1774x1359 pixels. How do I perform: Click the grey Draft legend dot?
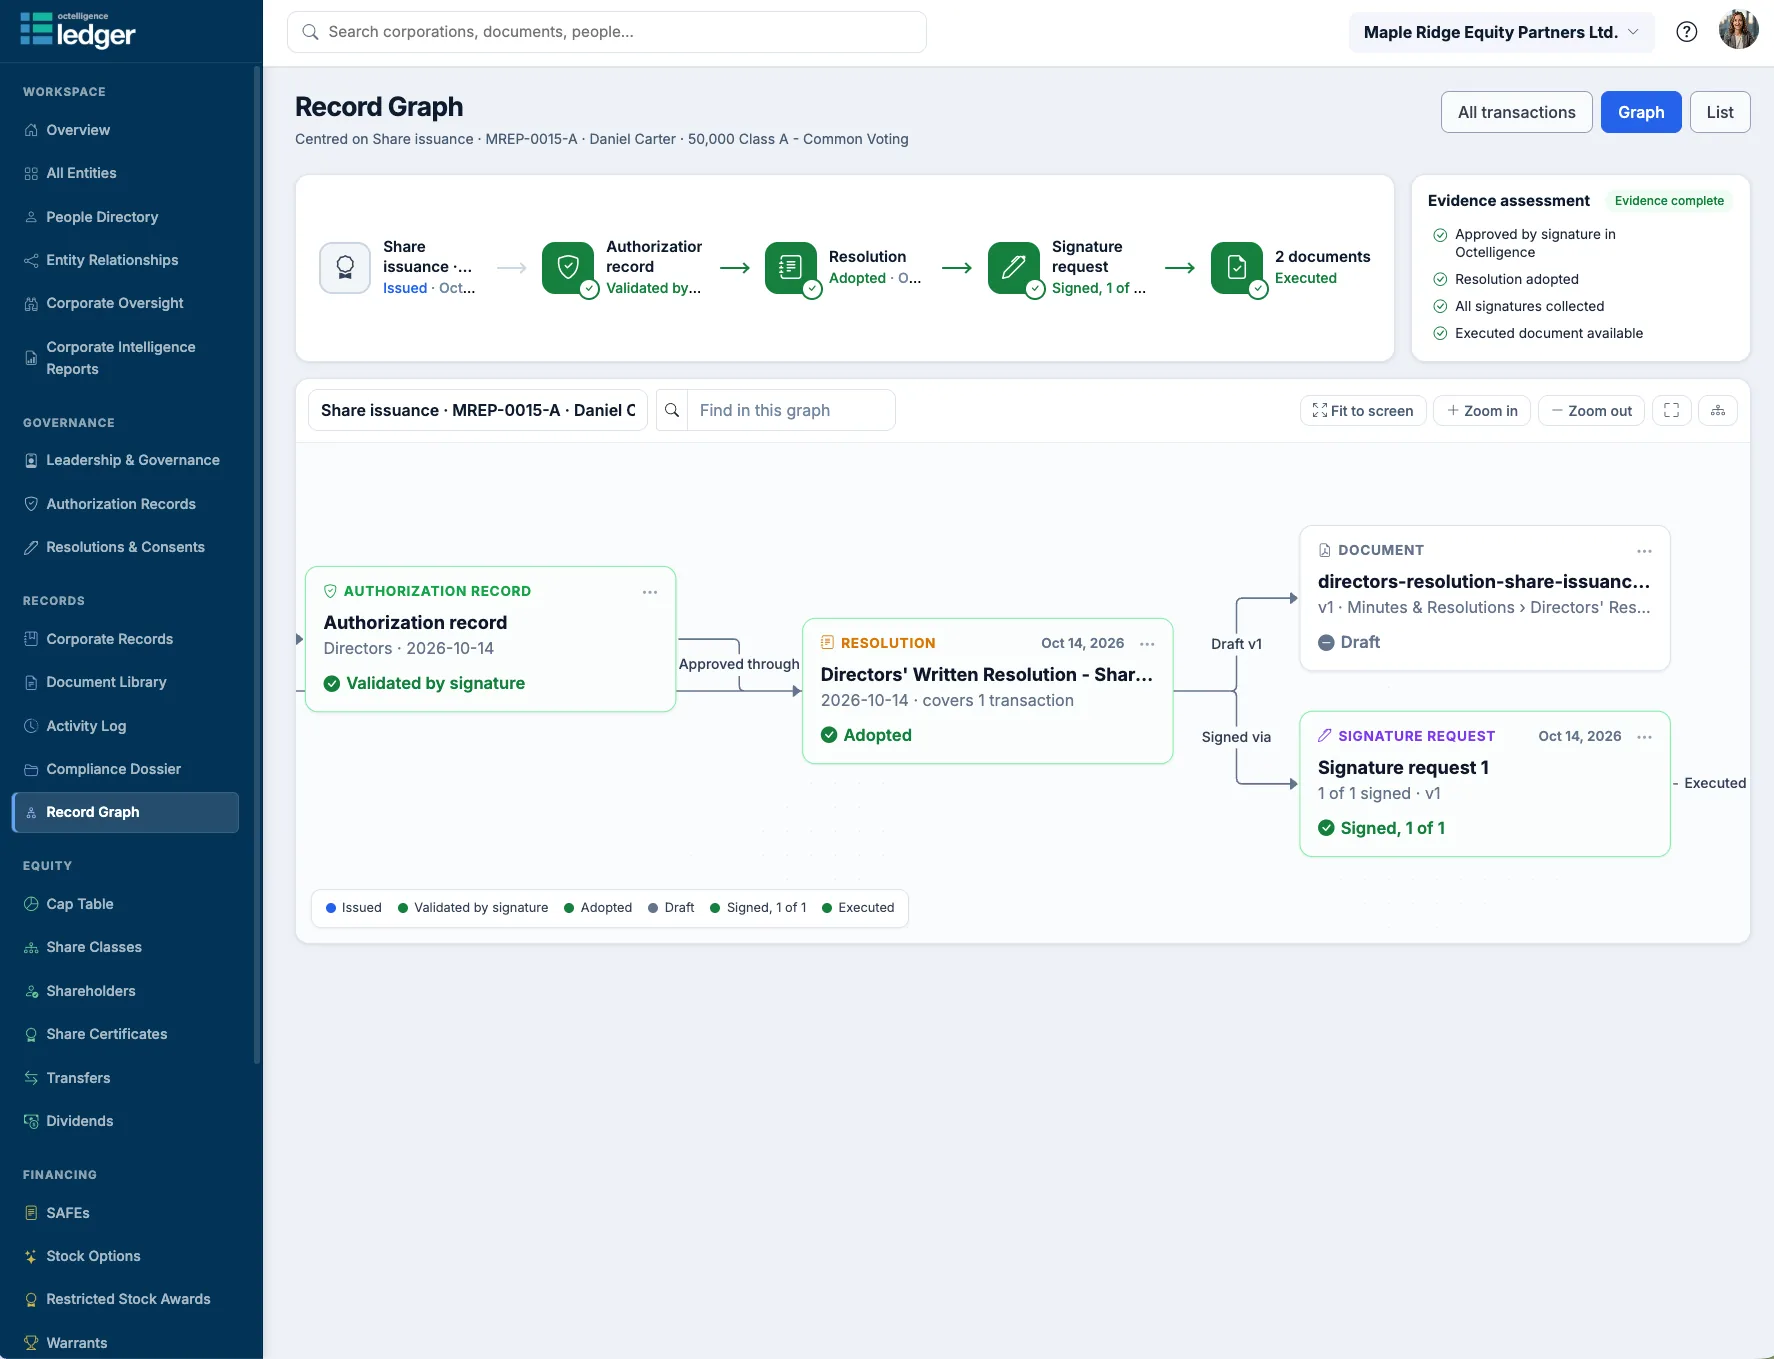653,908
